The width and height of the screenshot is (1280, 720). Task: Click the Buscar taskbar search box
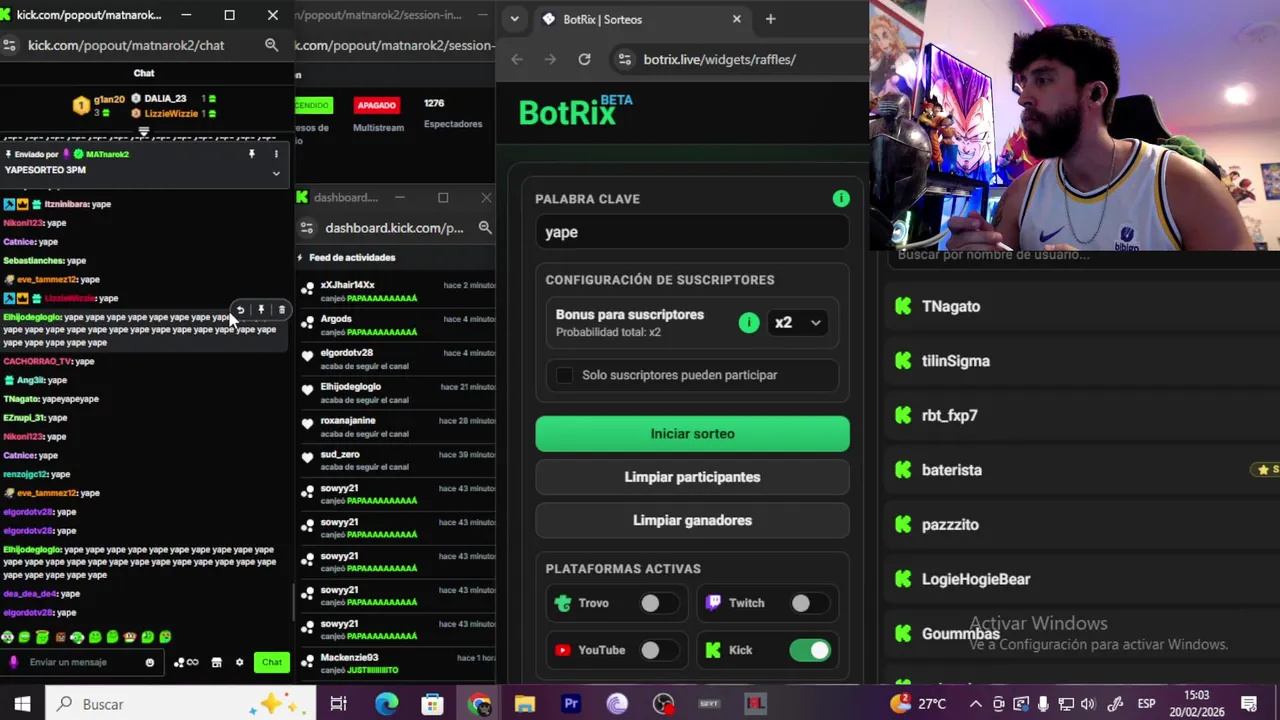[180, 704]
